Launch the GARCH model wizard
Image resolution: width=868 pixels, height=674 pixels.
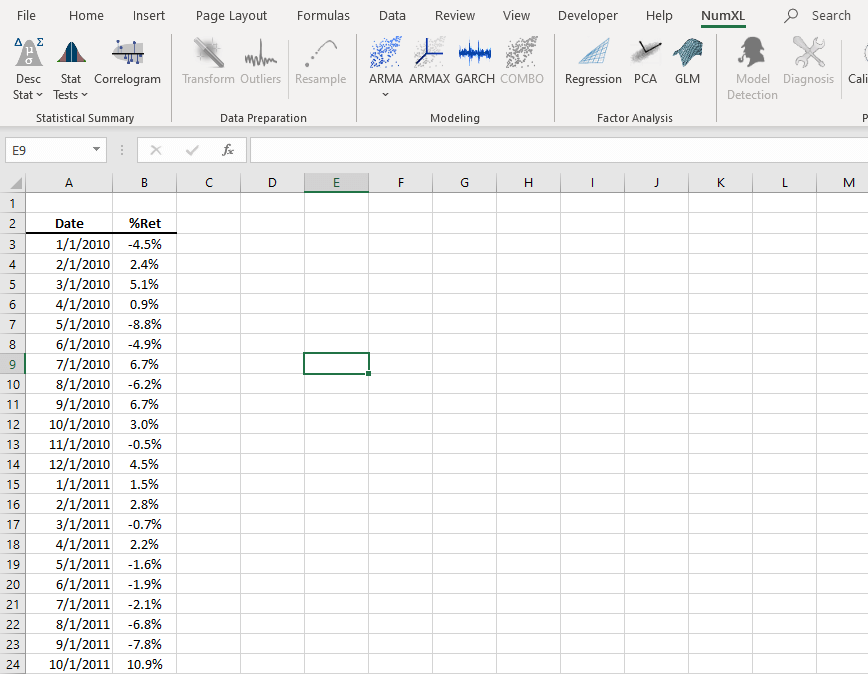(475, 62)
